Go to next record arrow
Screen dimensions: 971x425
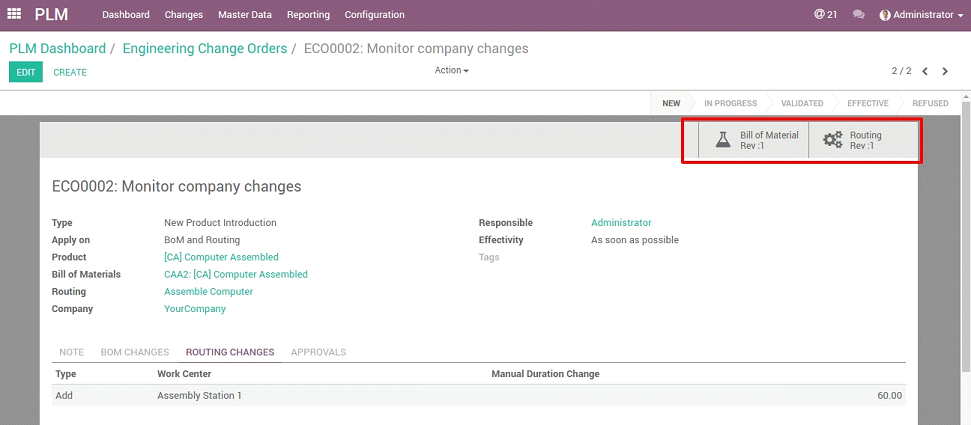click(946, 72)
